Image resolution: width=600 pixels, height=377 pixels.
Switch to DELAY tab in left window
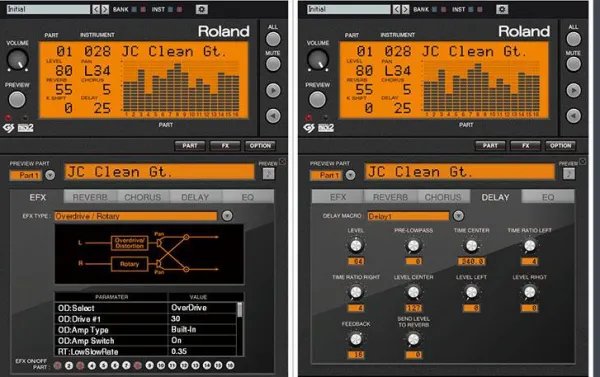pos(195,197)
